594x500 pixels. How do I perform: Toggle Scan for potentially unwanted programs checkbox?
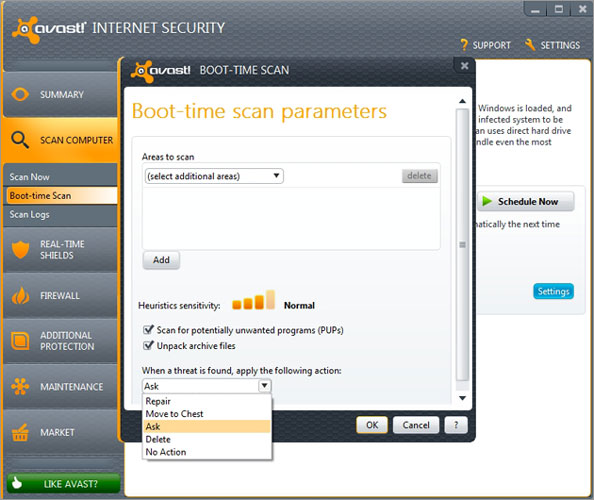click(x=148, y=330)
